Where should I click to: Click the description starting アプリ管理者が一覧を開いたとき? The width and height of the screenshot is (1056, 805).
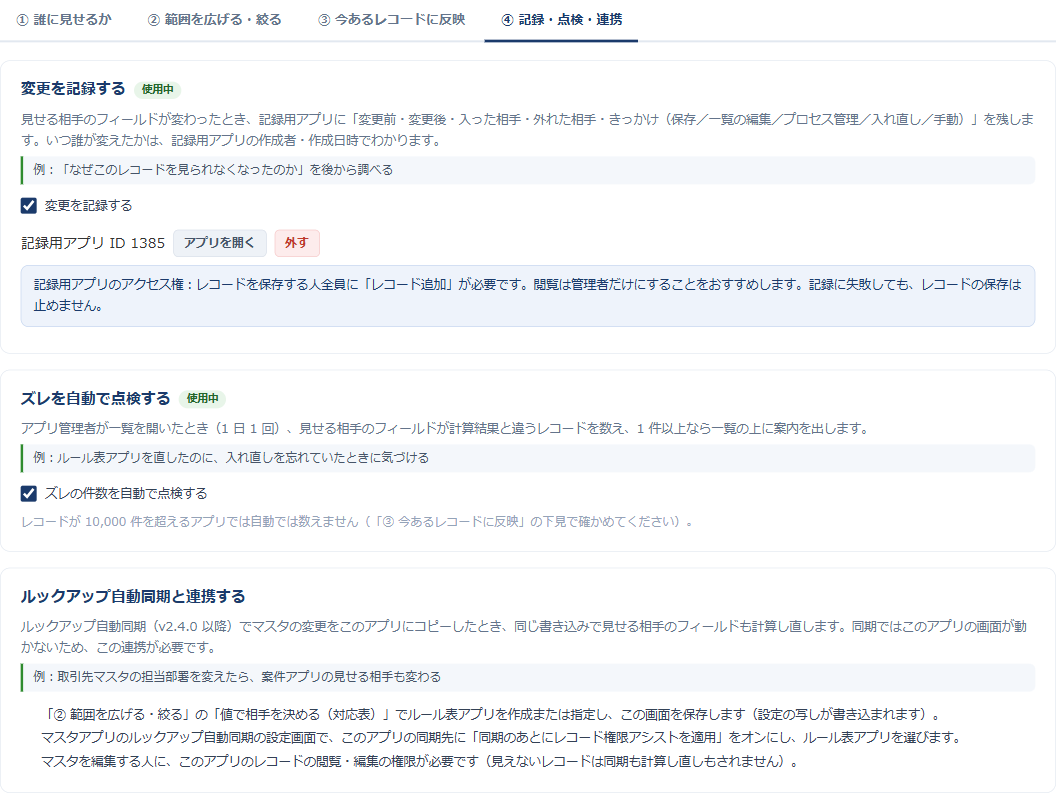(446, 428)
